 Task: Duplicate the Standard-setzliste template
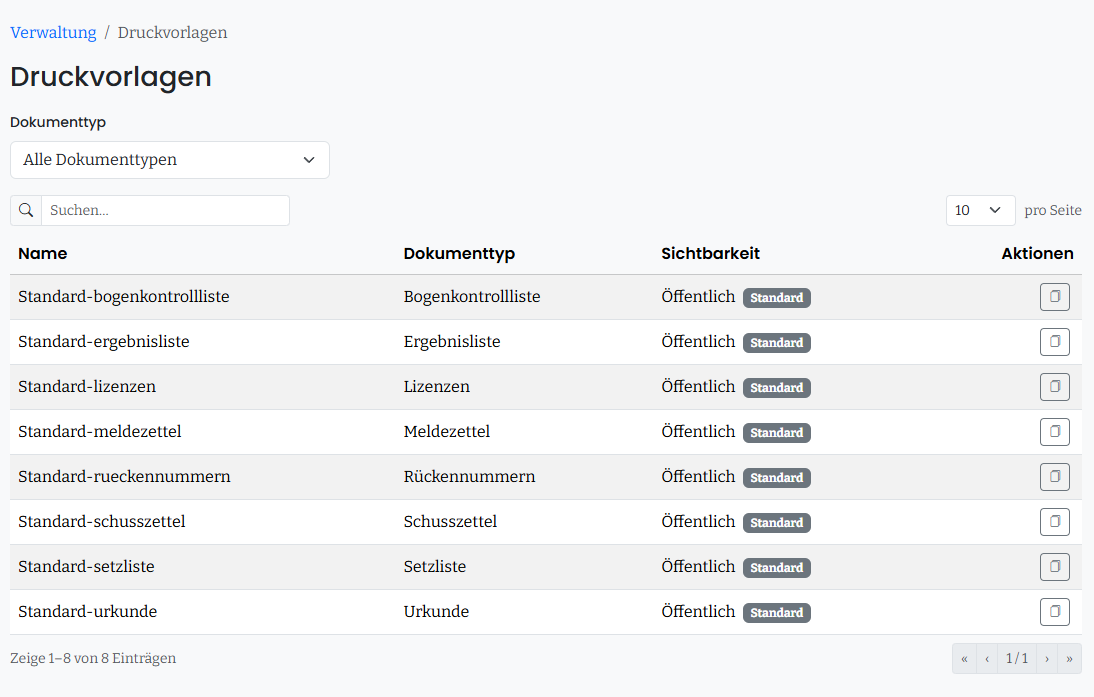pyautogui.click(x=1054, y=567)
